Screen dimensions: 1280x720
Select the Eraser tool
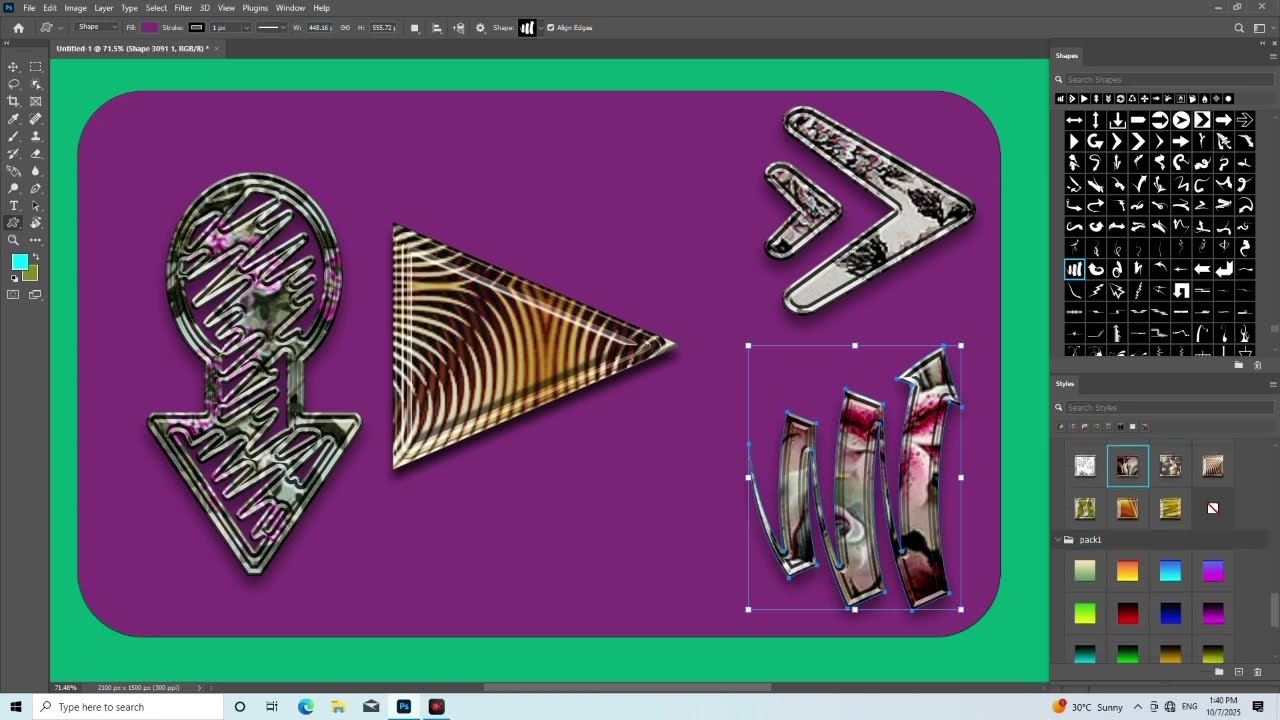tap(36, 153)
